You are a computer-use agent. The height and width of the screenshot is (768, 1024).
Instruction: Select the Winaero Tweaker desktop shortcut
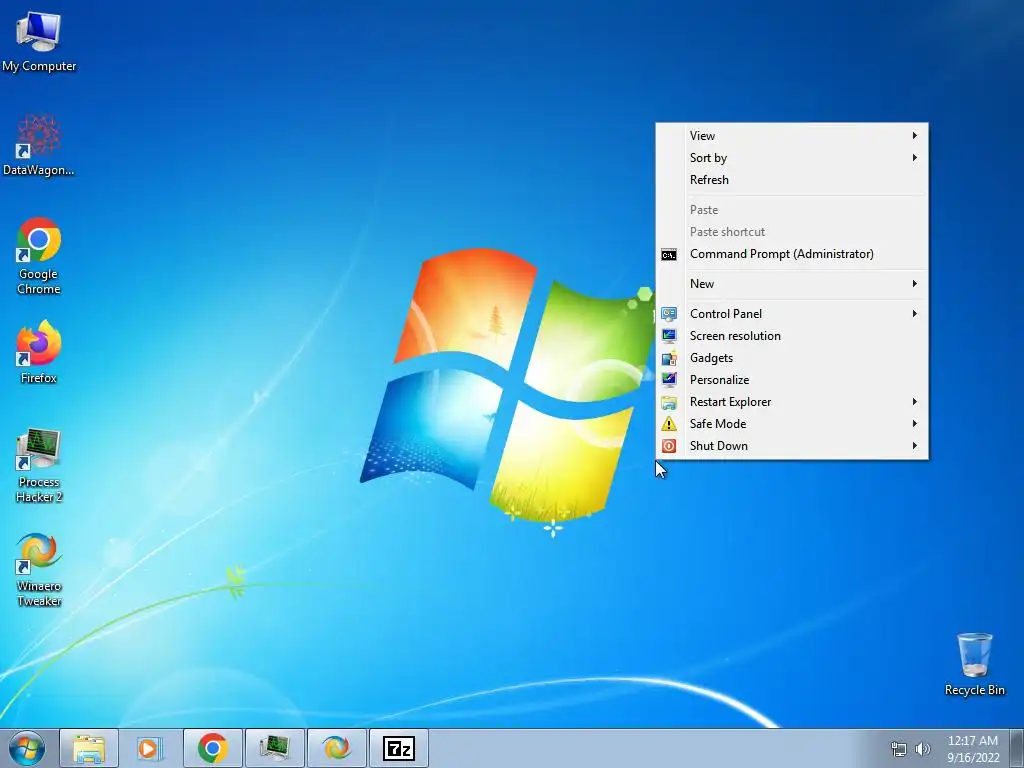click(x=39, y=569)
